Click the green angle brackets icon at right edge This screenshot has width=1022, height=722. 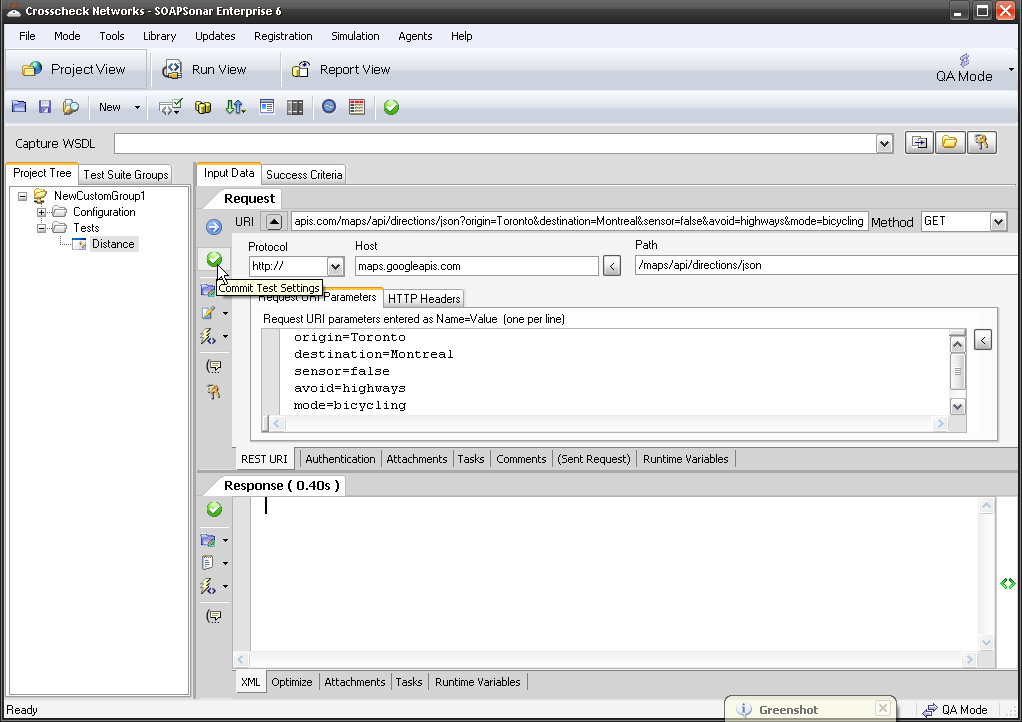(x=1008, y=583)
